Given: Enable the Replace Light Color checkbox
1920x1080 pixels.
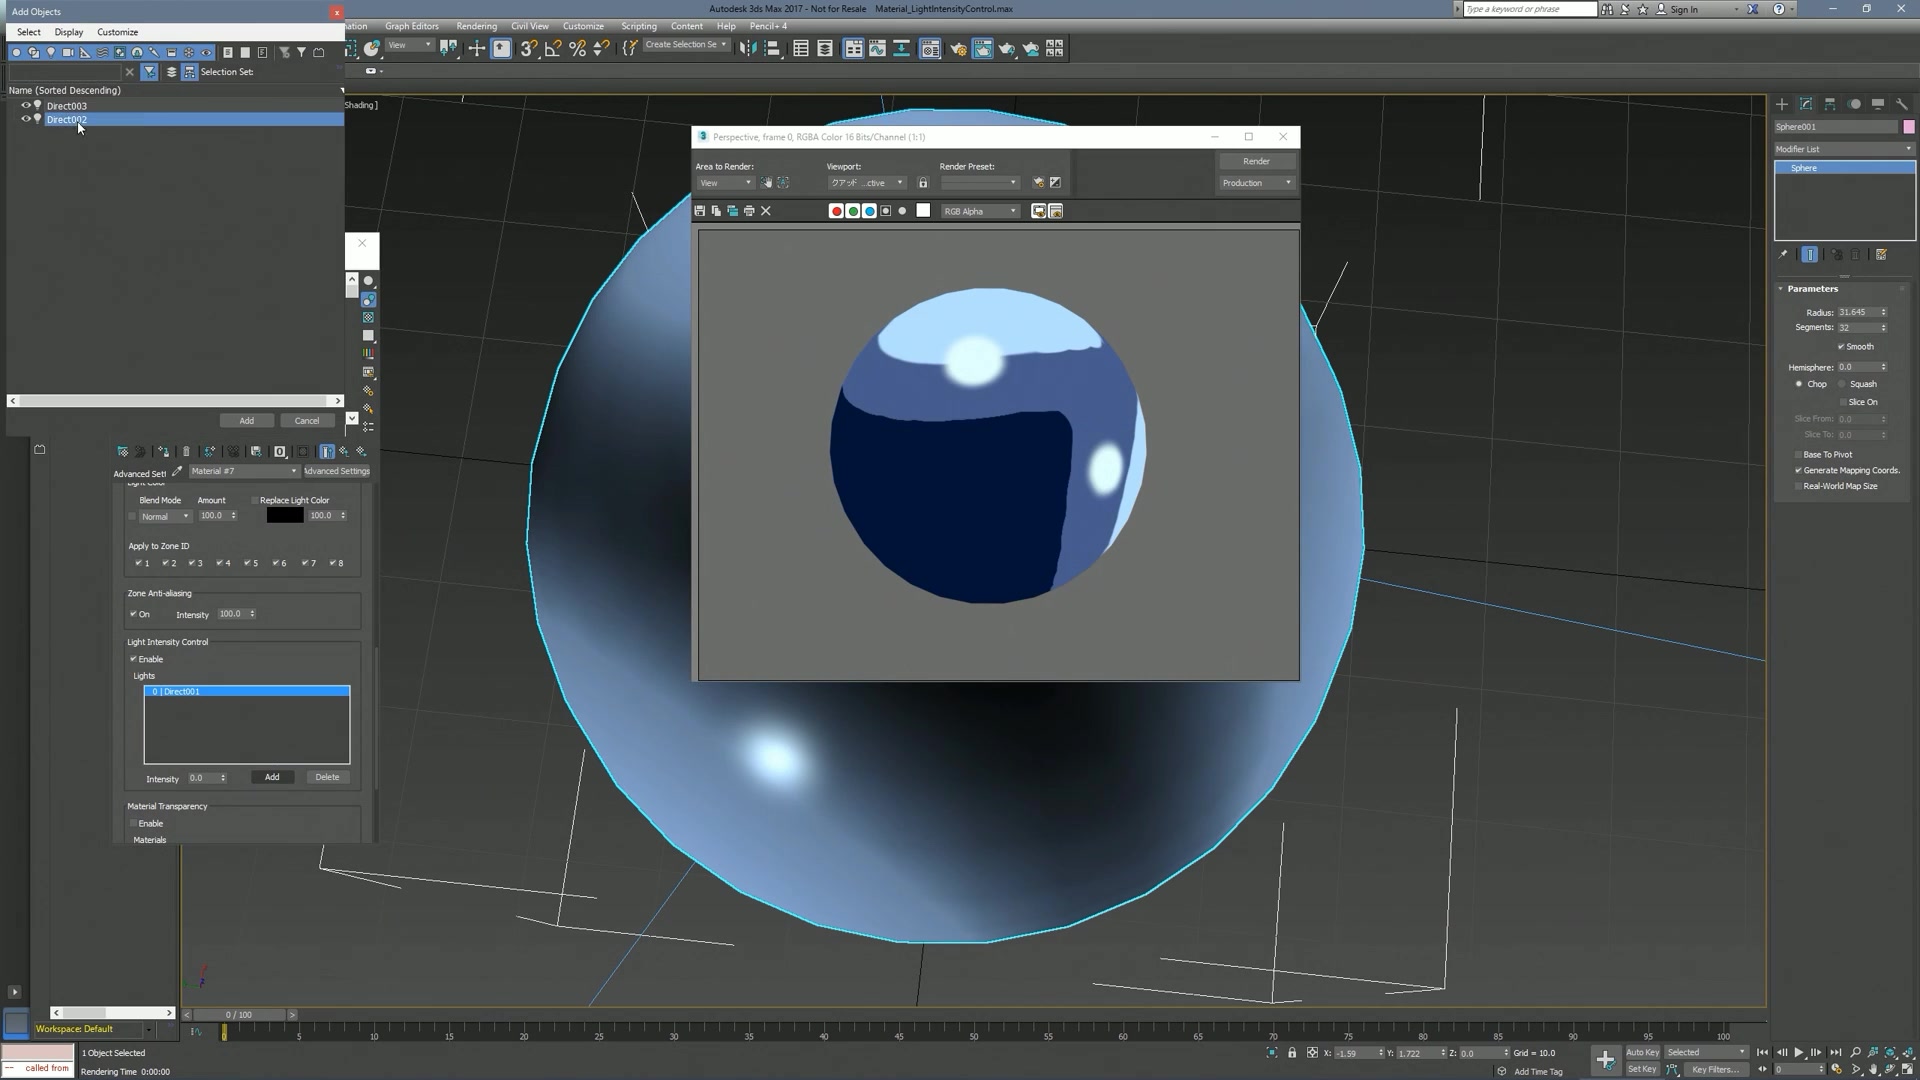Looking at the screenshot, I should coord(256,500).
